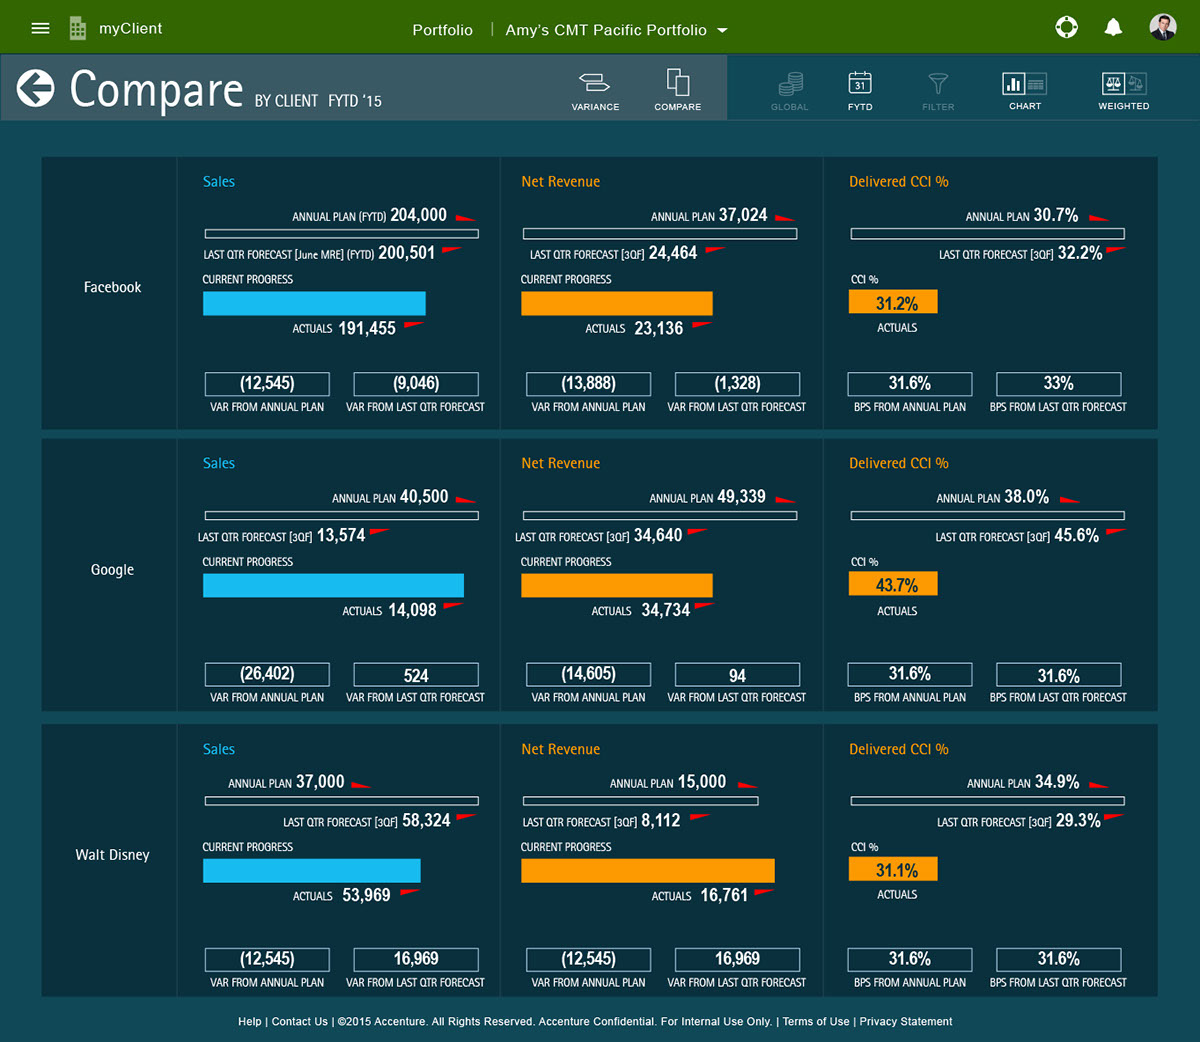The image size is (1200, 1042).
Task: Open the Contact Us footer link
Action: click(300, 1022)
